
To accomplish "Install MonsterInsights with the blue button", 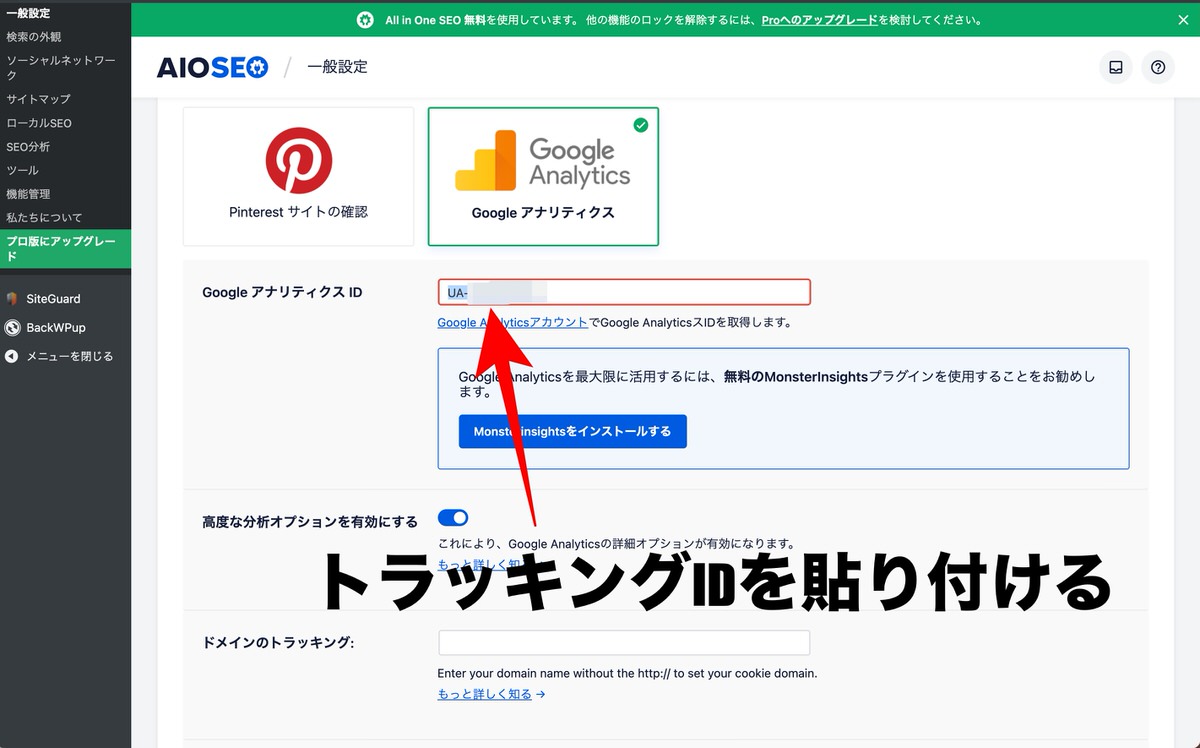I will (x=573, y=431).
